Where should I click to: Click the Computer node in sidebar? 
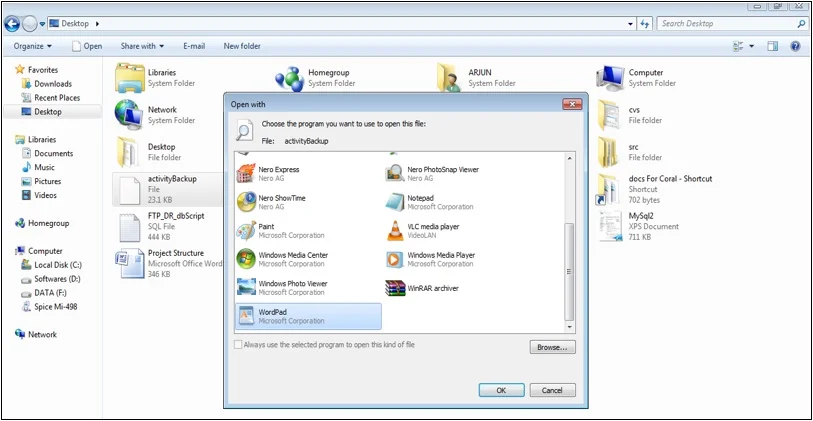[39, 251]
